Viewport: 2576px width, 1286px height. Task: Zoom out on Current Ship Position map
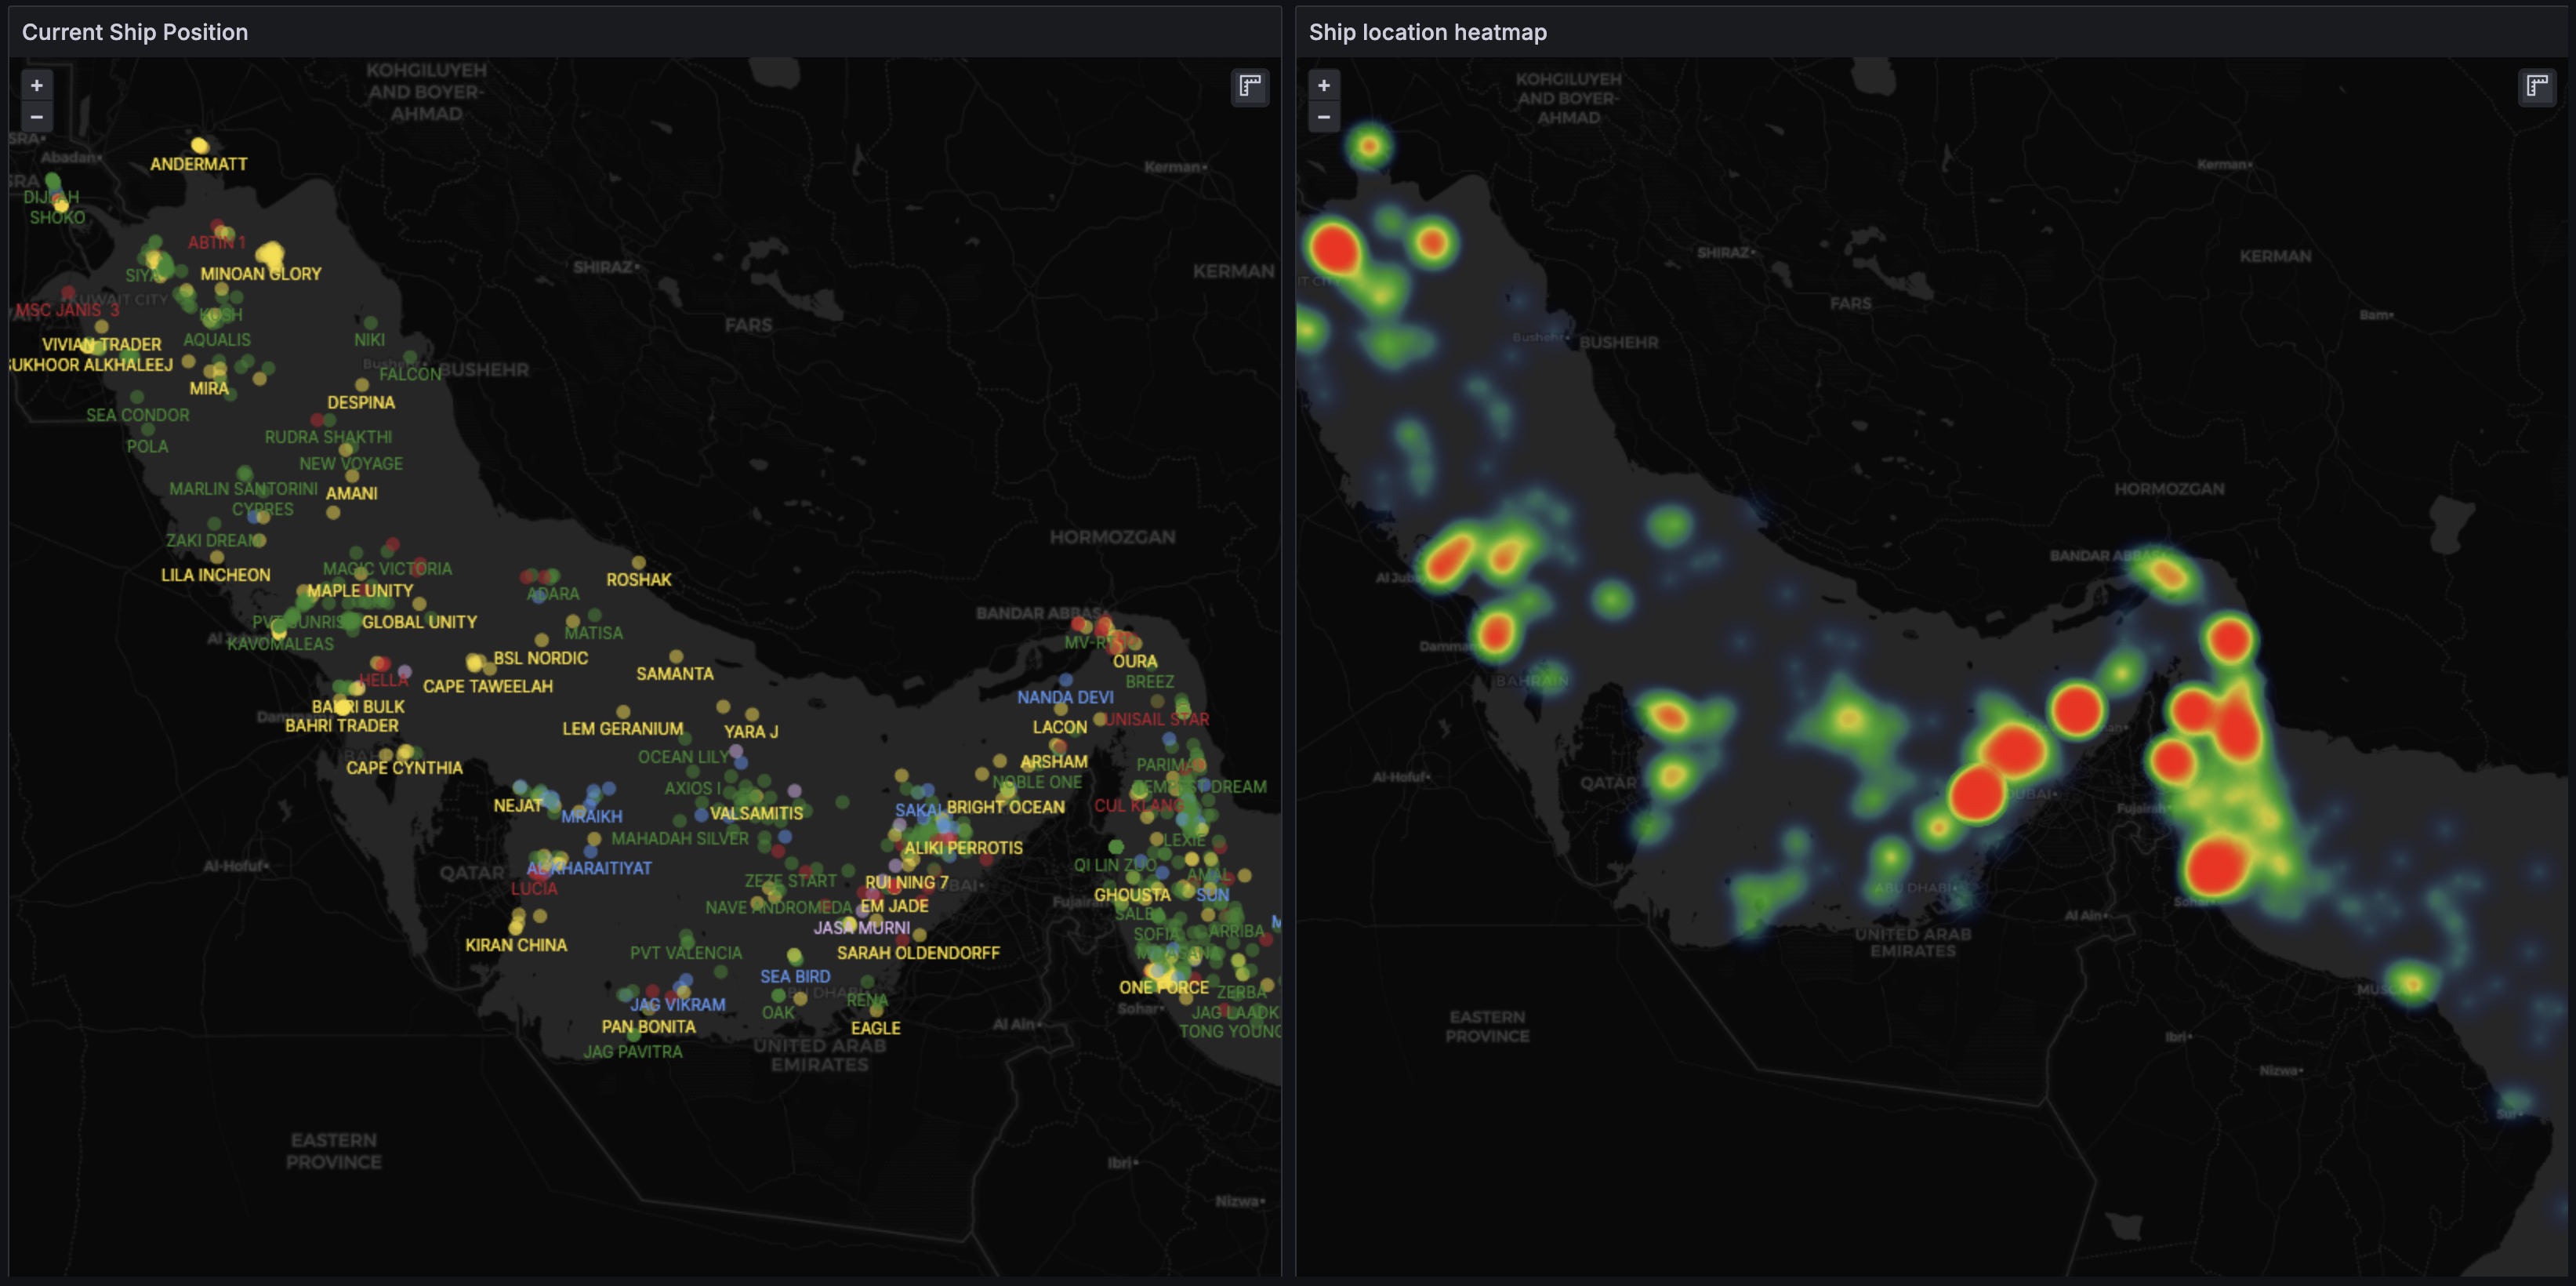point(37,117)
